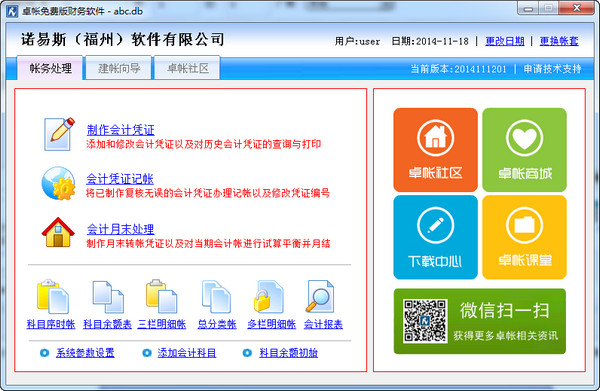Click 获得更多卓帐相关资讯 banner subtitle
This screenshot has width=600, height=391.
[x=506, y=336]
